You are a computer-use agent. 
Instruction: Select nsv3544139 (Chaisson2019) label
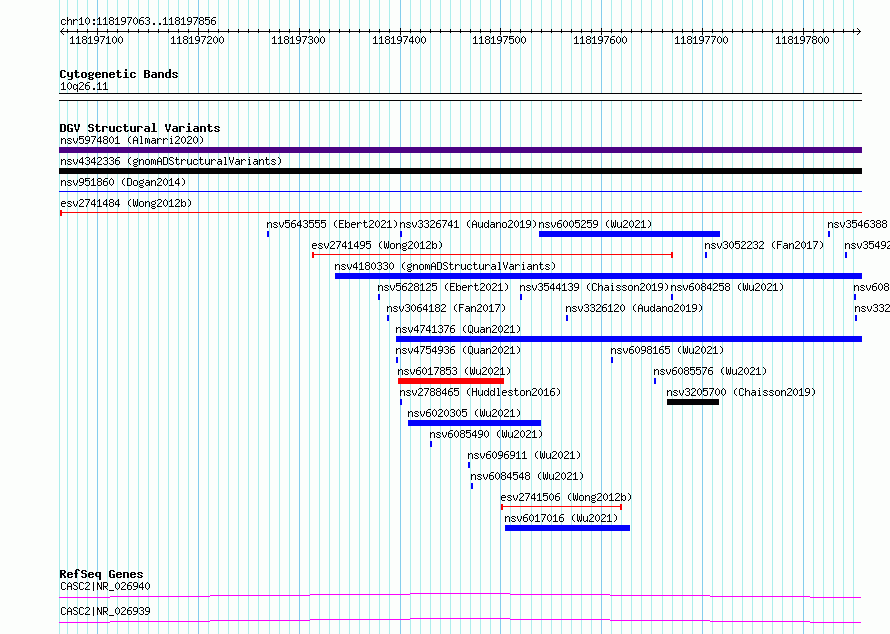[x=594, y=287]
